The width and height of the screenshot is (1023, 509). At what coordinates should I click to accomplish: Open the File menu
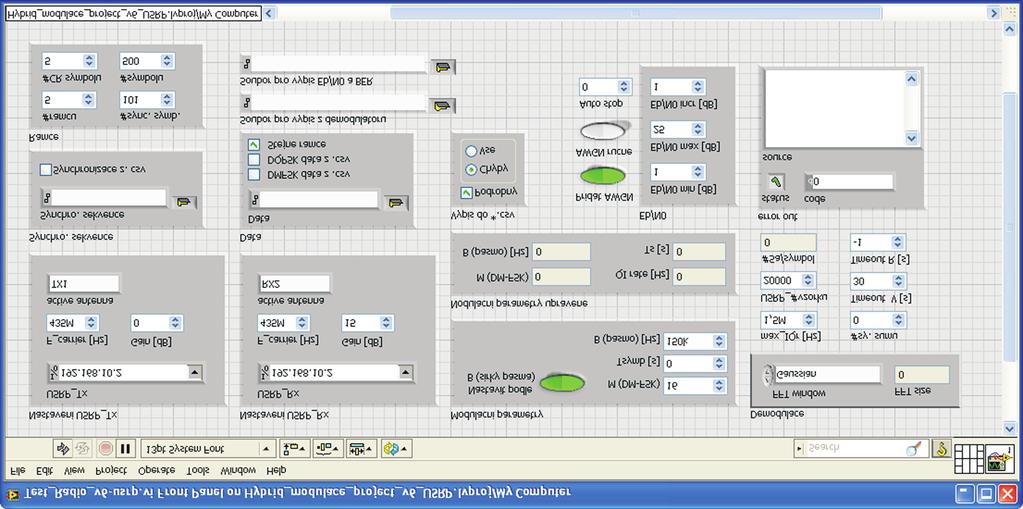click(18, 470)
